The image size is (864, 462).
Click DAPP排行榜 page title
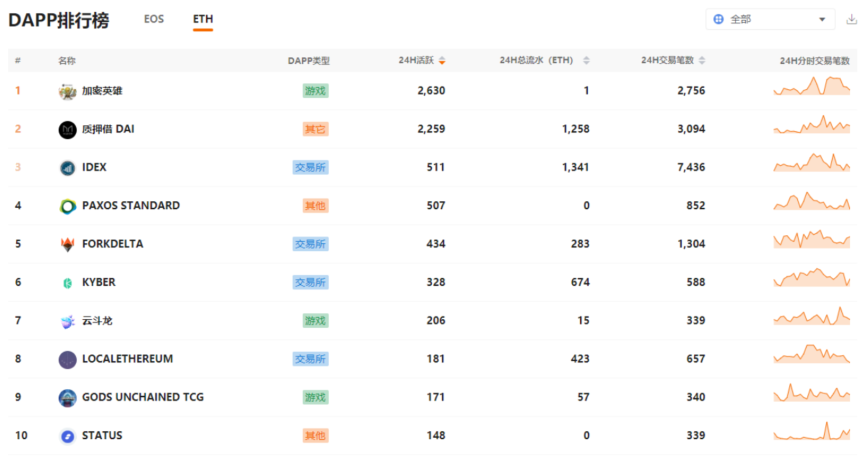click(x=58, y=20)
